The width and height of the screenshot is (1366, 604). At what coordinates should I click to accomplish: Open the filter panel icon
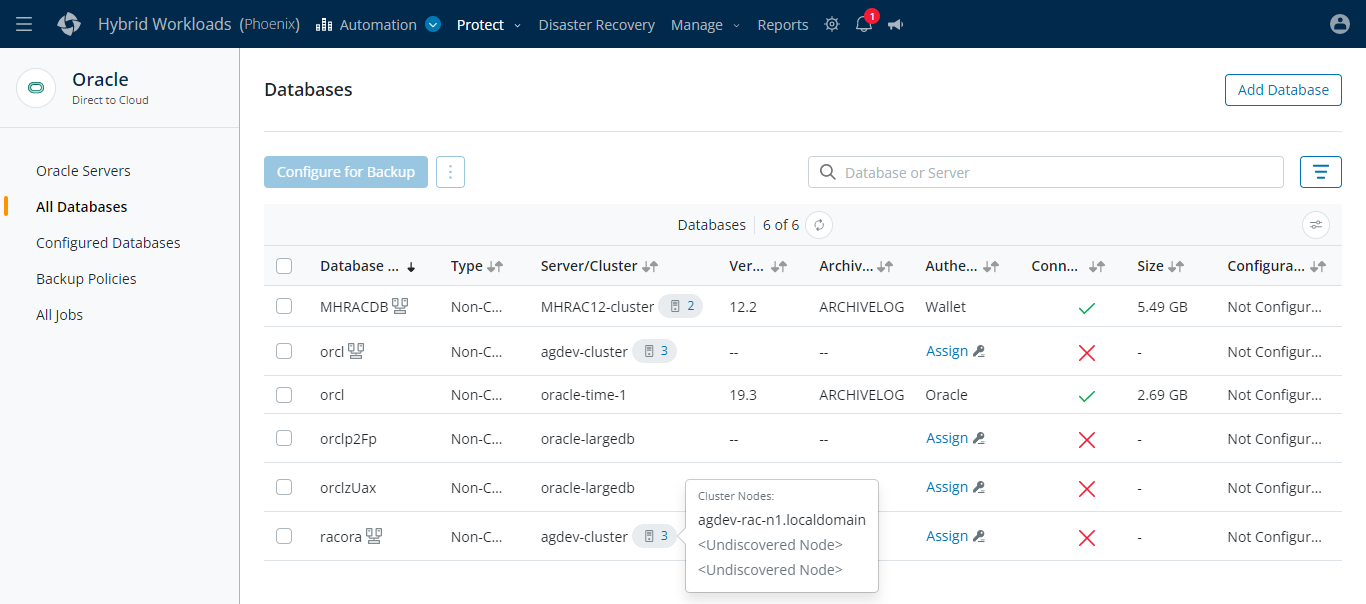click(1320, 172)
